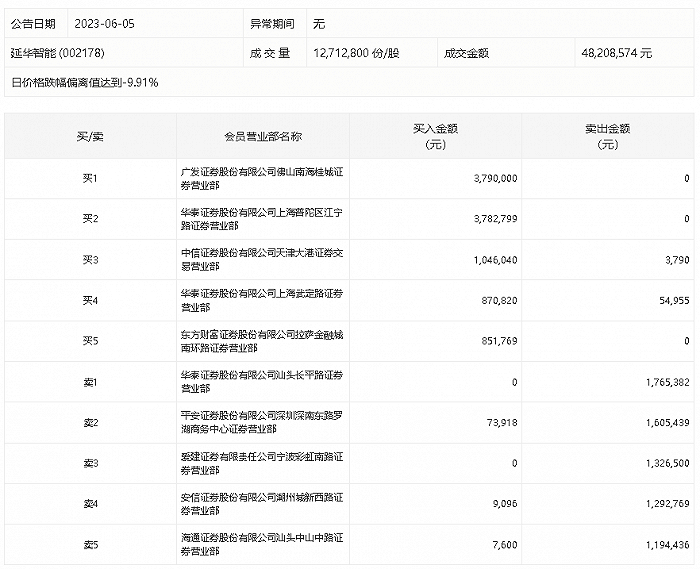Click the 异常期间 label
The image size is (700, 569).
click(x=272, y=24)
